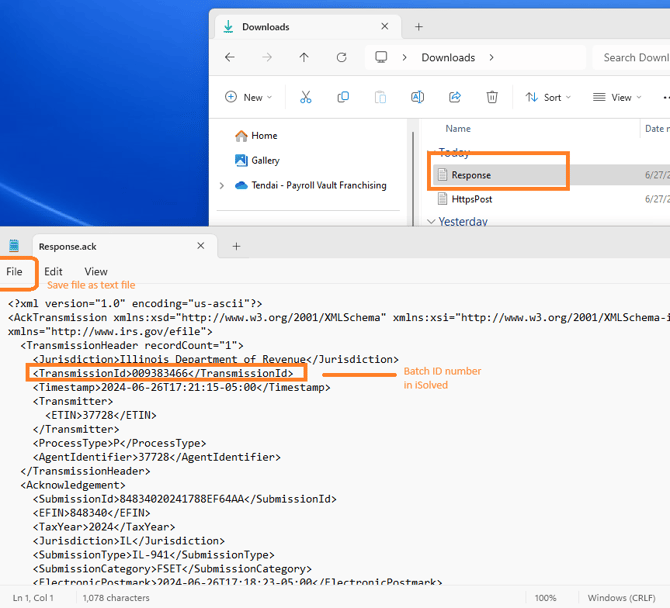
Task: Click the Timestamp line in the XML
Action: click(182, 388)
